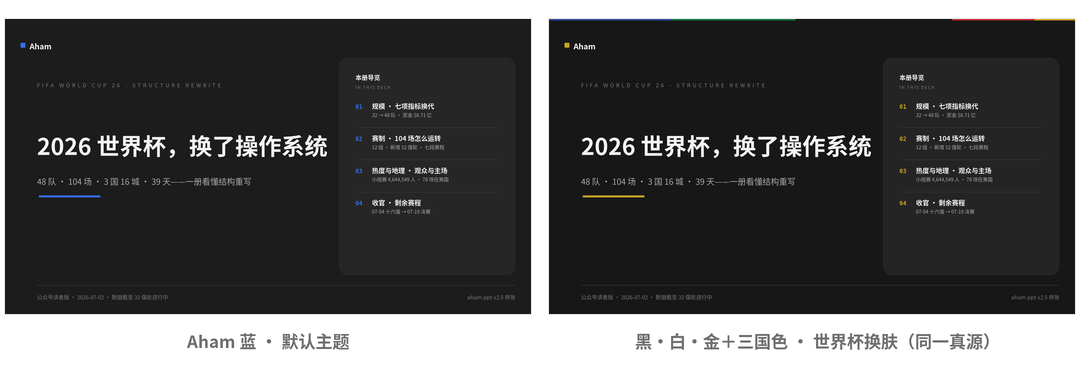Click '12 组 · 新增 32 强轮' line in left slide
1080x372 pixels.
[x=408, y=147]
